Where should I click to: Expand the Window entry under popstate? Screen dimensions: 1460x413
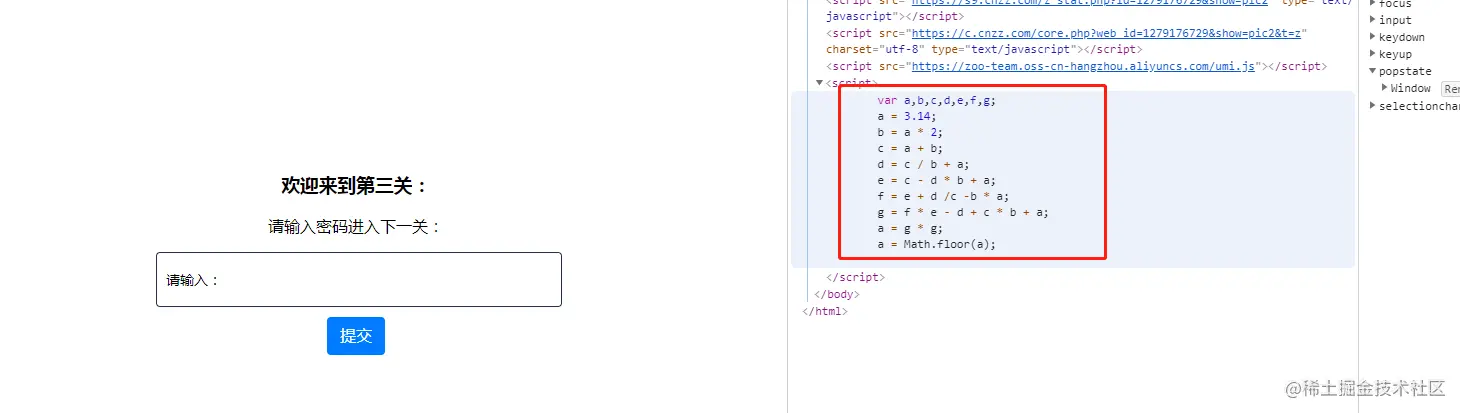1385,88
